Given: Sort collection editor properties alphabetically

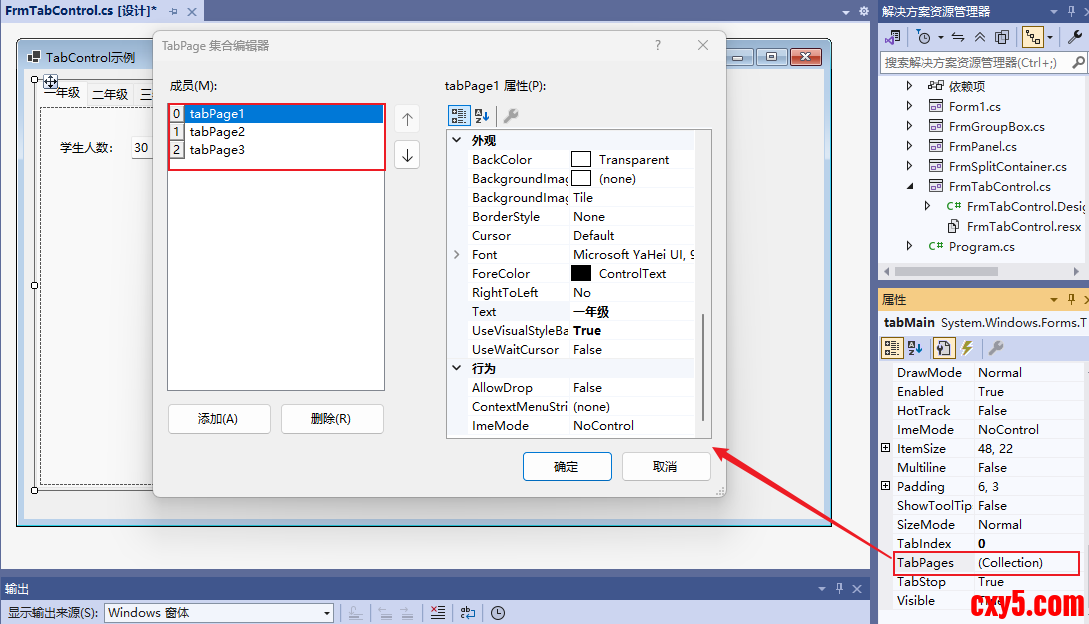Looking at the screenshot, I should (x=482, y=115).
